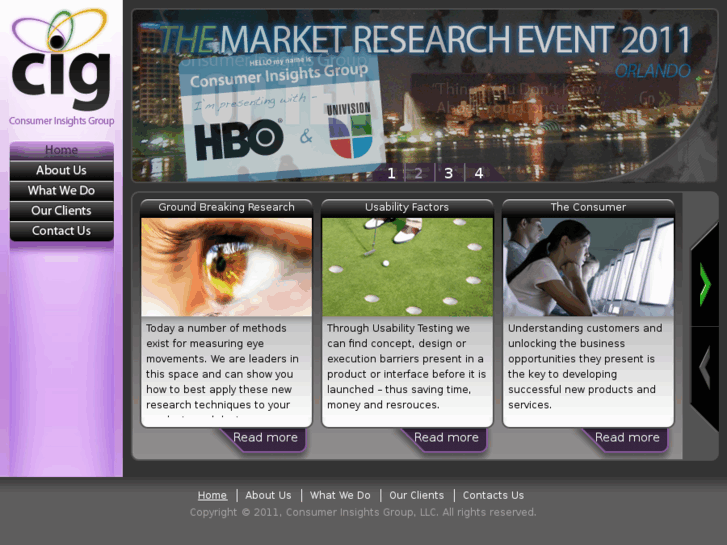Viewport: 727px width, 545px height.
Task: Click the gray previous arrow on carousel
Action: point(705,368)
